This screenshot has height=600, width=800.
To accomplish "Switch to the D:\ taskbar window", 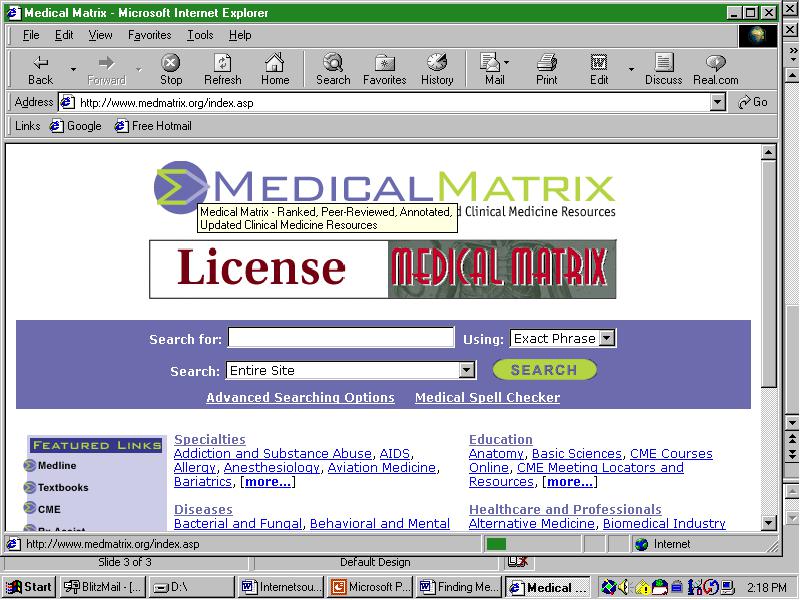I will [192, 587].
